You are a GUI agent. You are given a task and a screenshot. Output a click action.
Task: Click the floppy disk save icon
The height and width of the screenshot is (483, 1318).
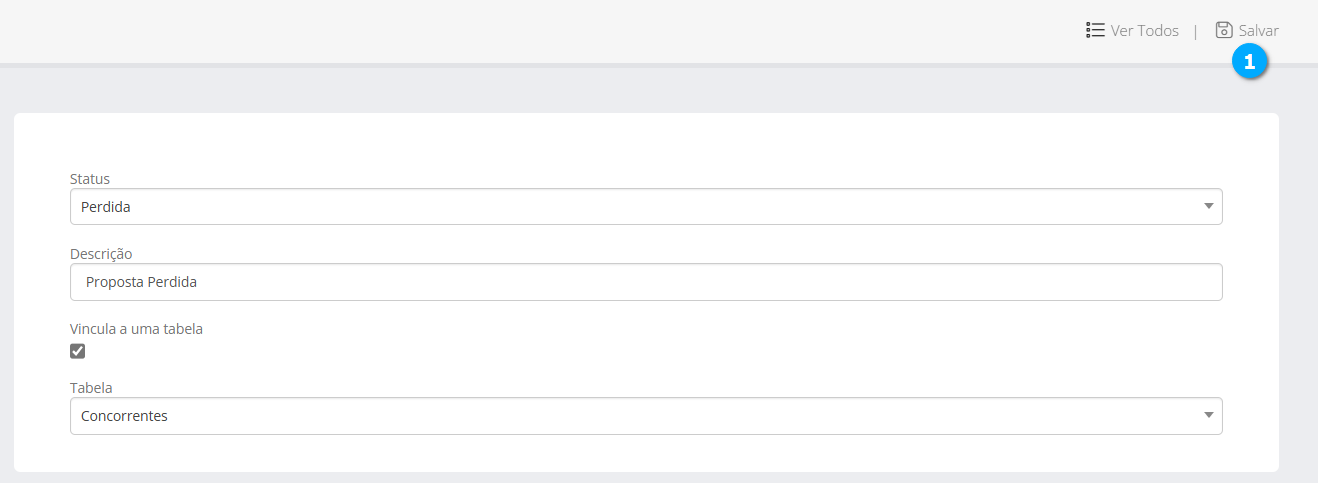pos(1223,30)
